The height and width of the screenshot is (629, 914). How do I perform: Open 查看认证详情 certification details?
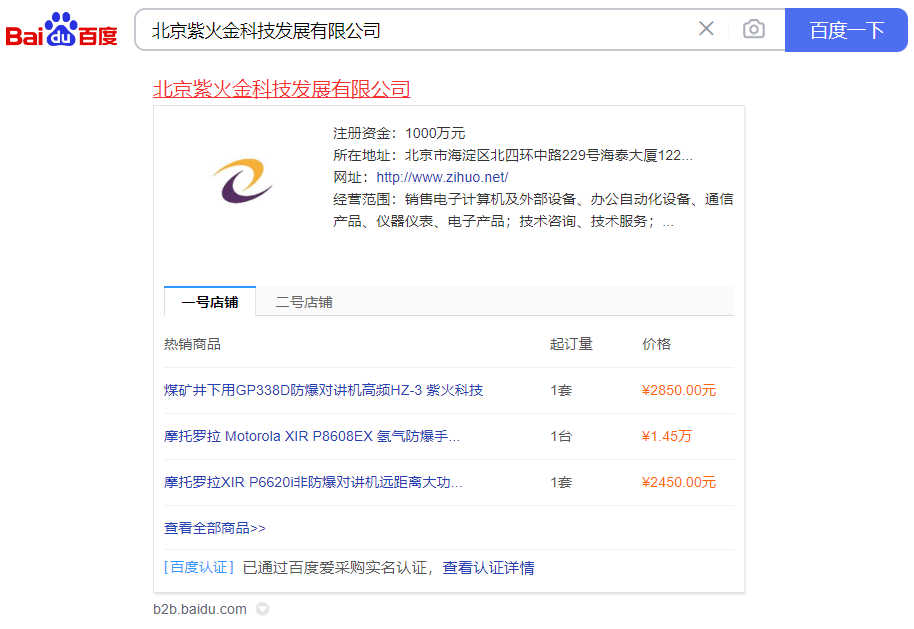coord(488,568)
